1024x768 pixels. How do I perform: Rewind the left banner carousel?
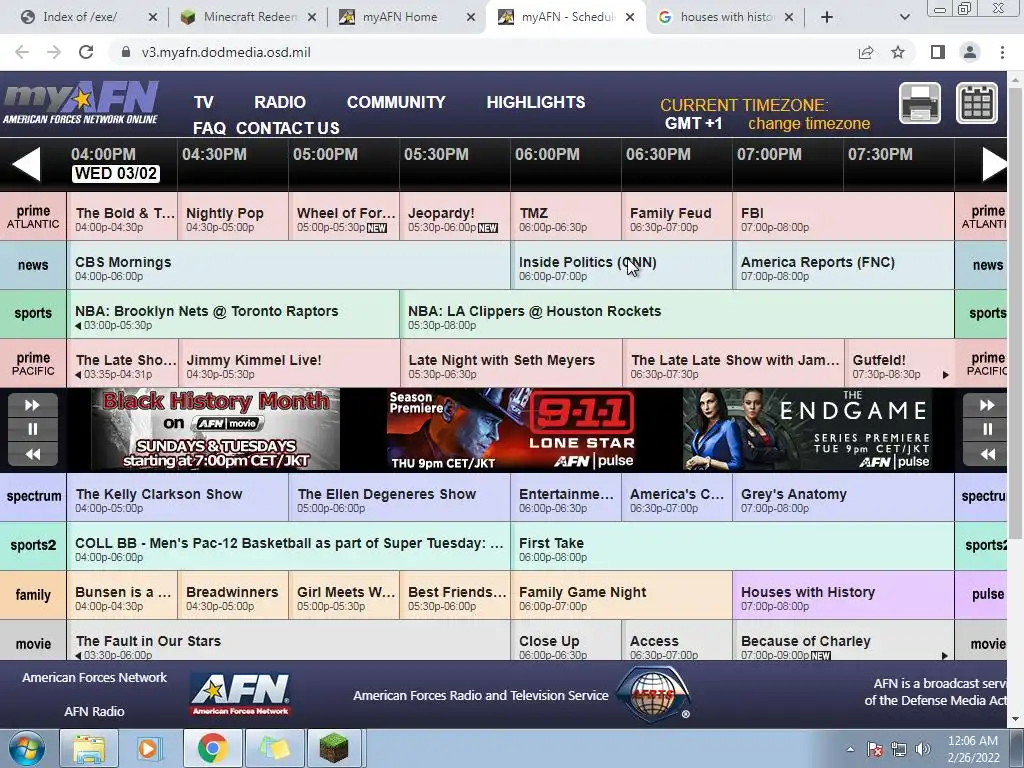coord(33,454)
